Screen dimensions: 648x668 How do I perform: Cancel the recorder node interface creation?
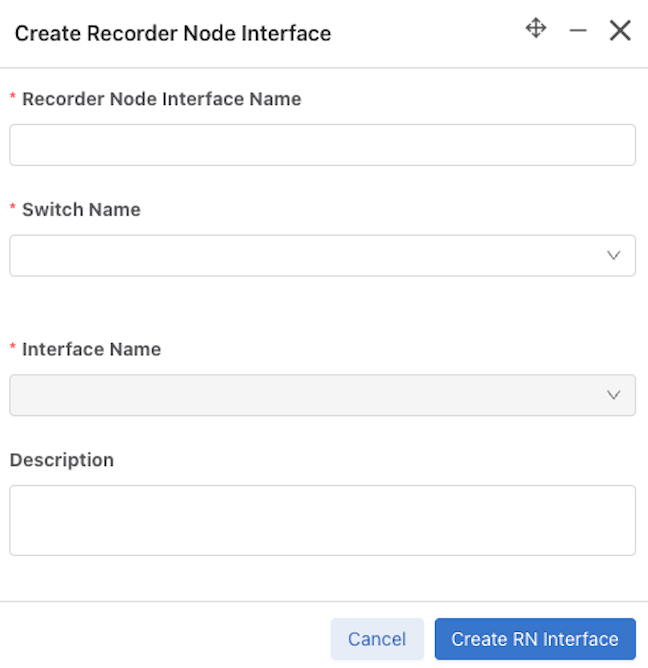pyautogui.click(x=377, y=639)
